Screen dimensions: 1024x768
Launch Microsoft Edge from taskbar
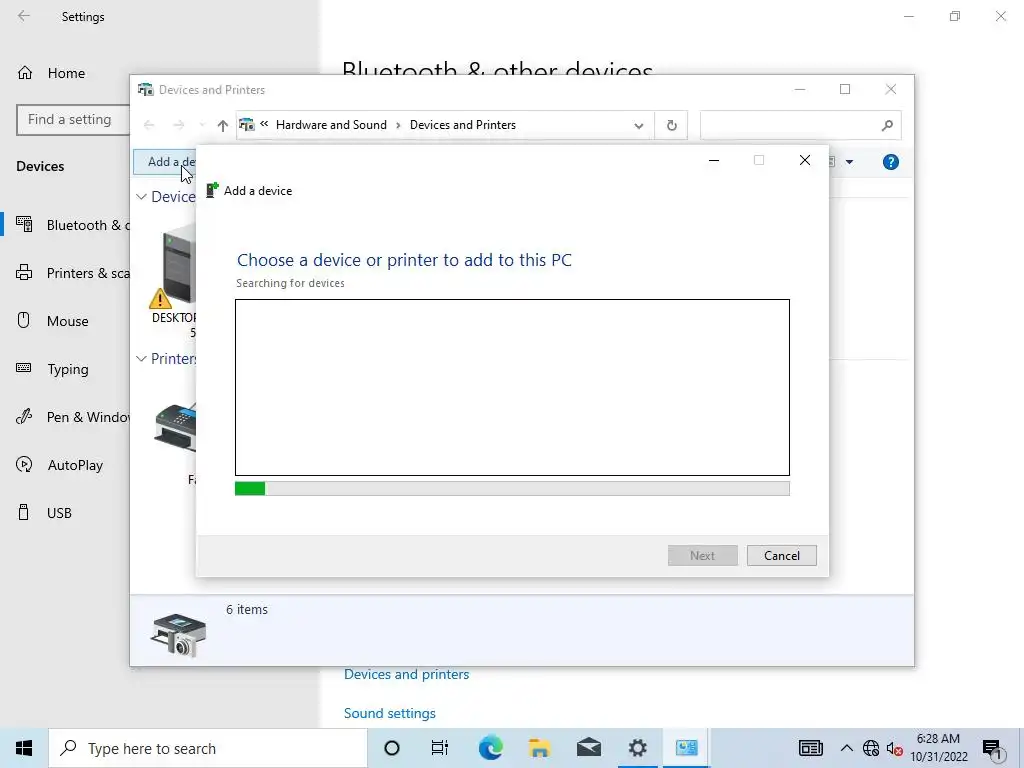(490, 748)
